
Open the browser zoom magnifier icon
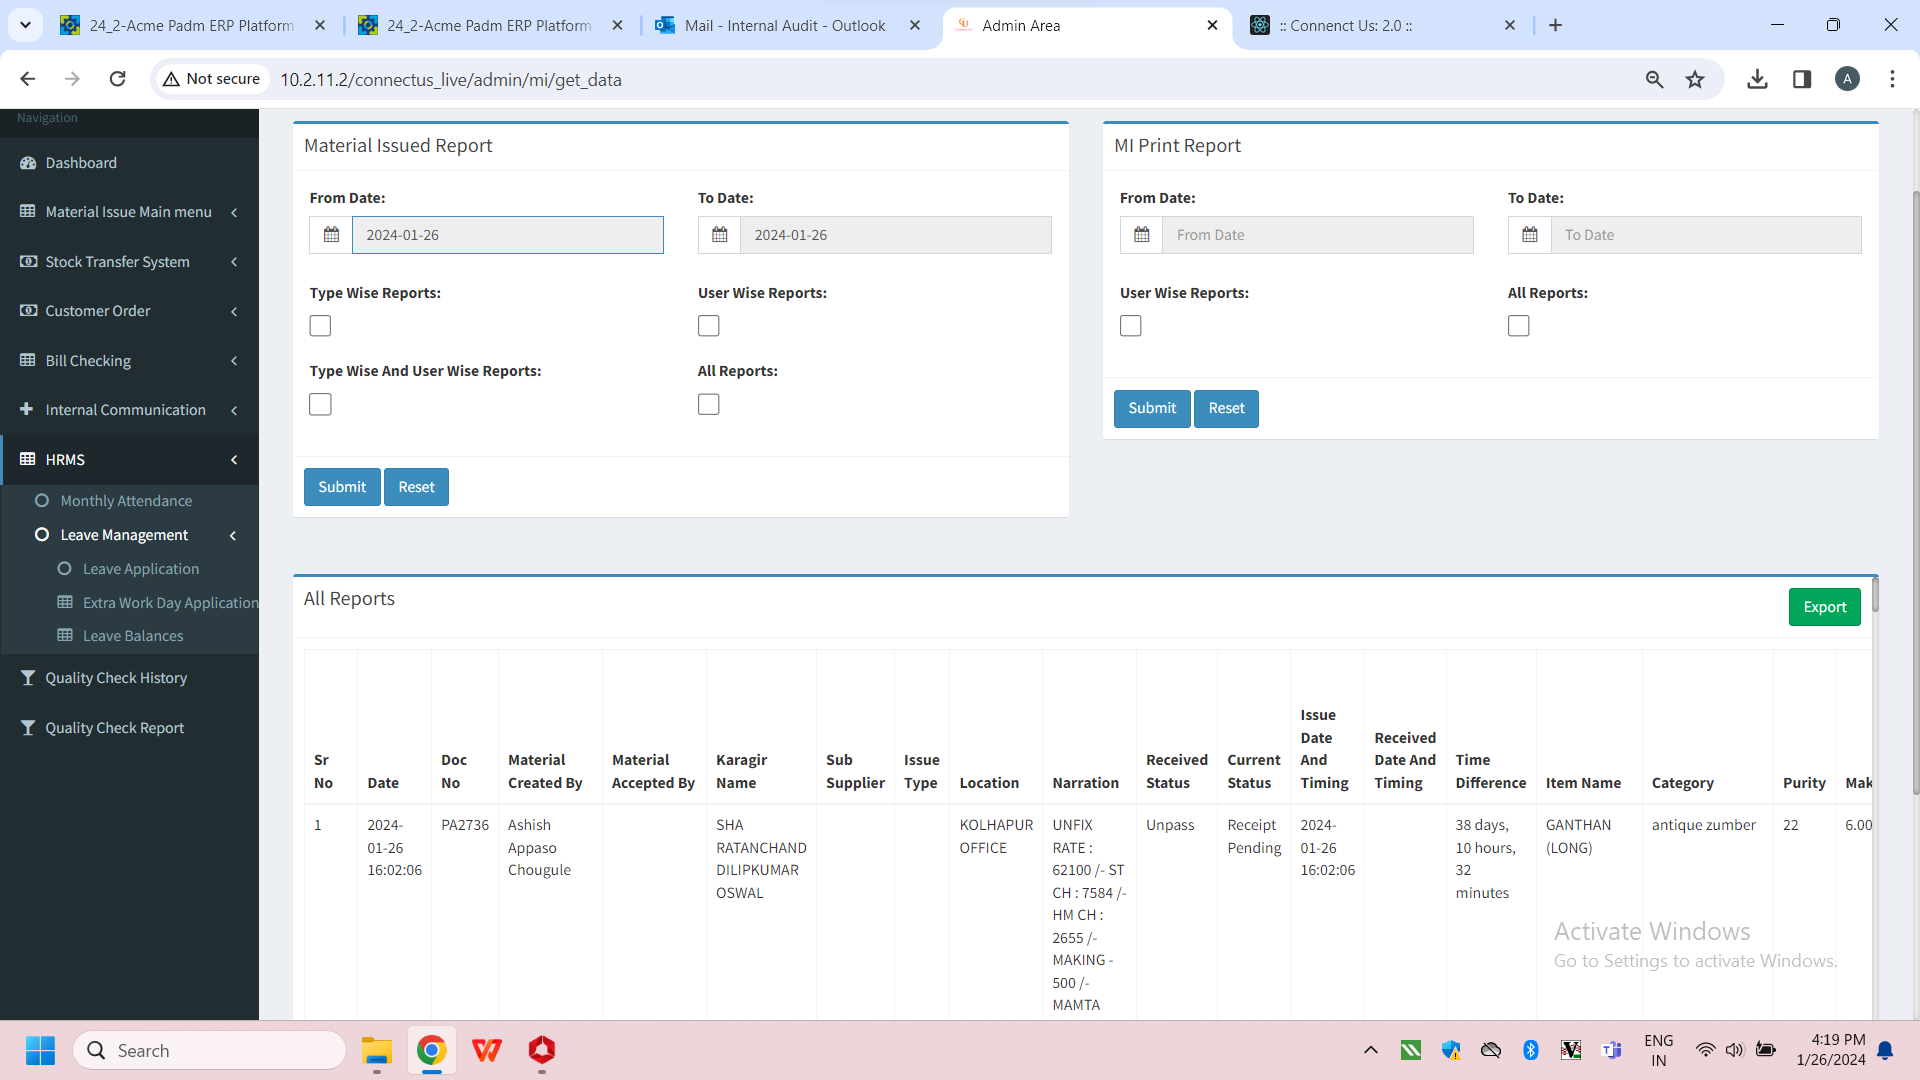tap(1654, 79)
